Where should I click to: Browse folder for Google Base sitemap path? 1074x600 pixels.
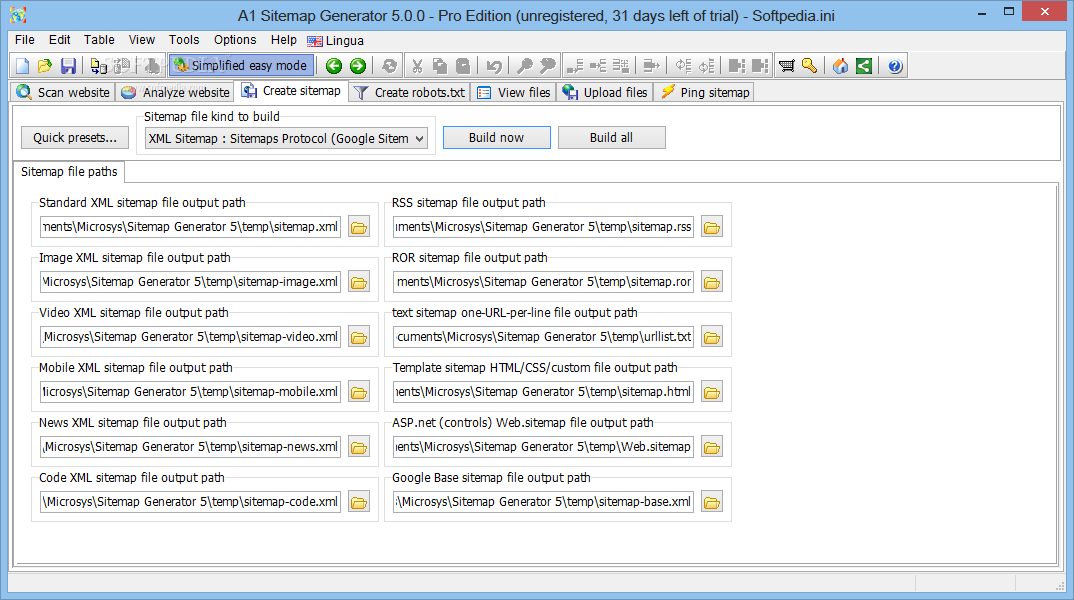click(712, 502)
